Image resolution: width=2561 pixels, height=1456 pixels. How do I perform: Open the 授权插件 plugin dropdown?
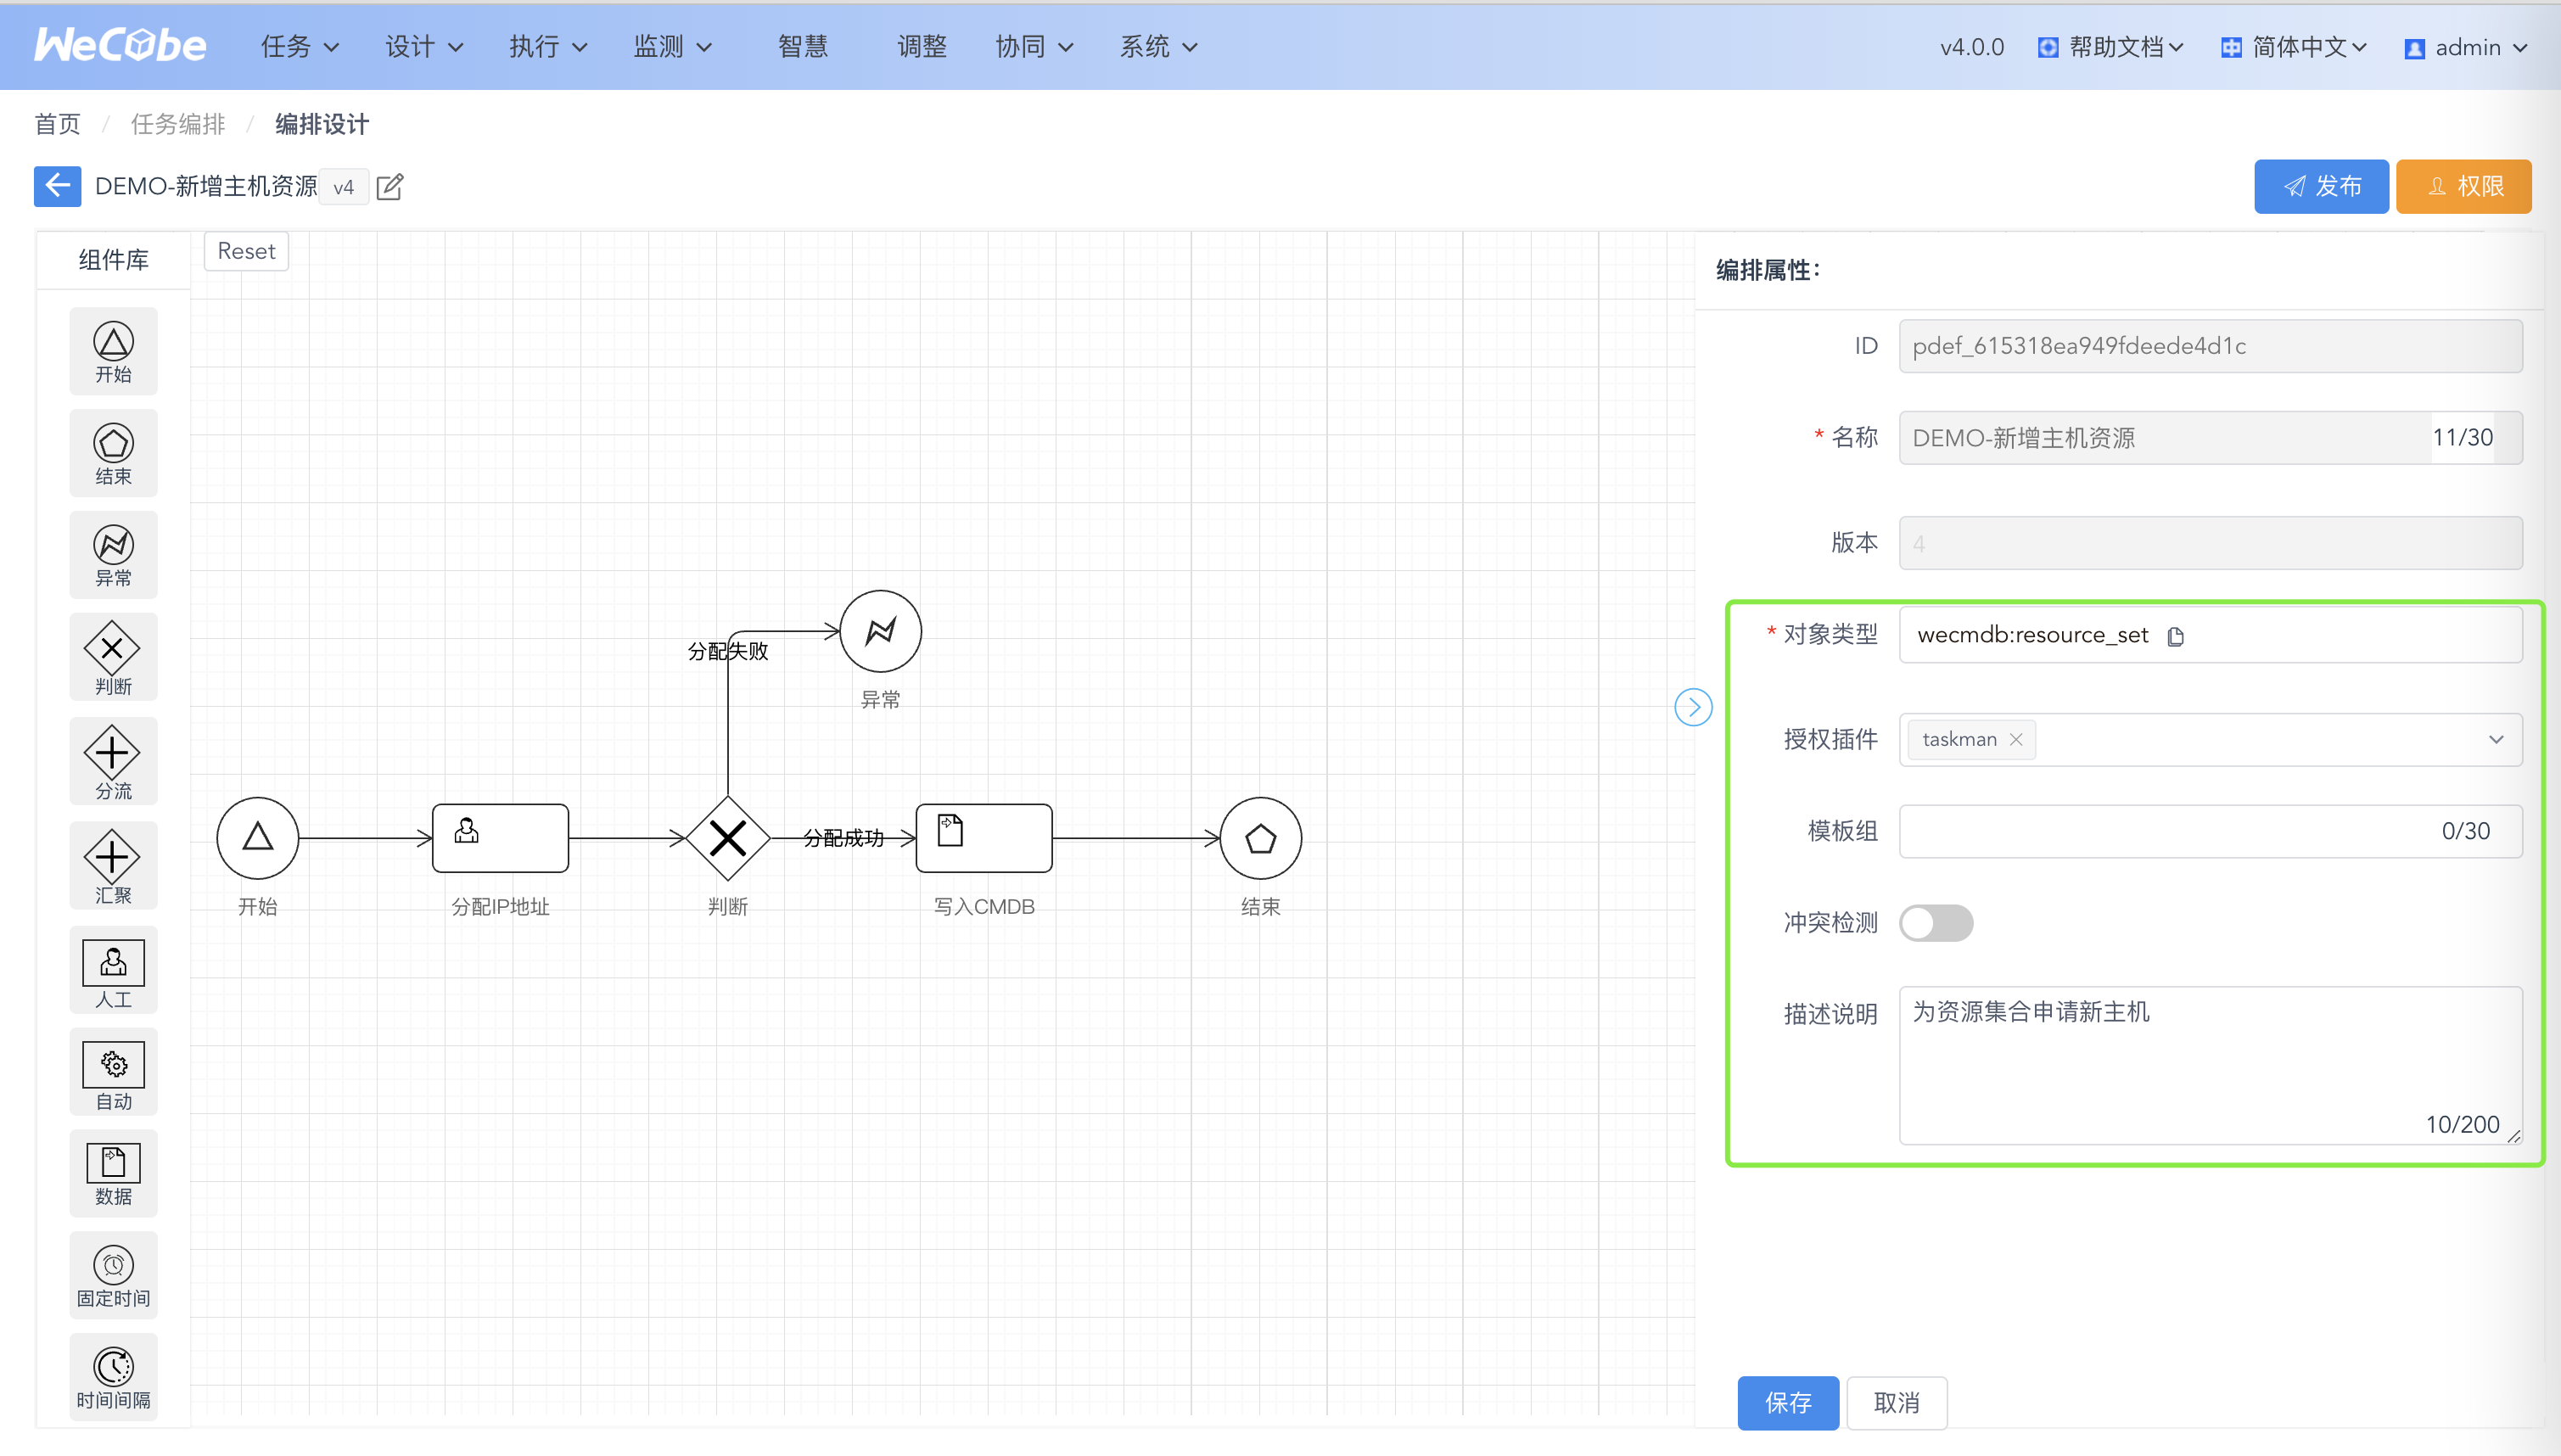pos(2210,739)
